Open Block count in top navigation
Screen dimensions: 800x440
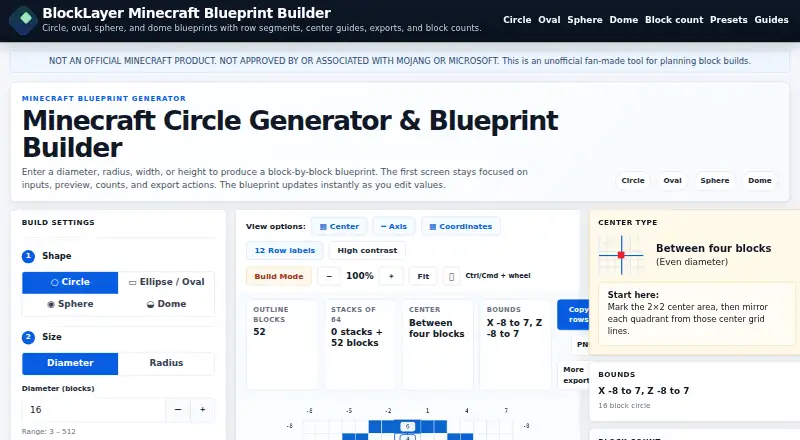[673, 20]
